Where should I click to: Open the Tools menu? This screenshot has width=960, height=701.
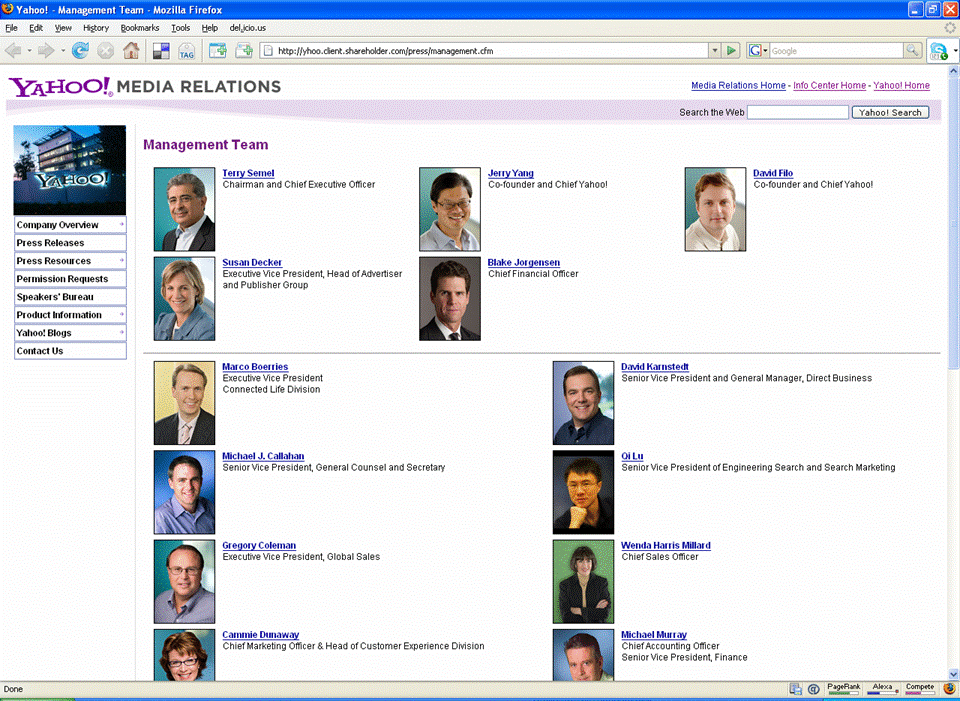[180, 28]
